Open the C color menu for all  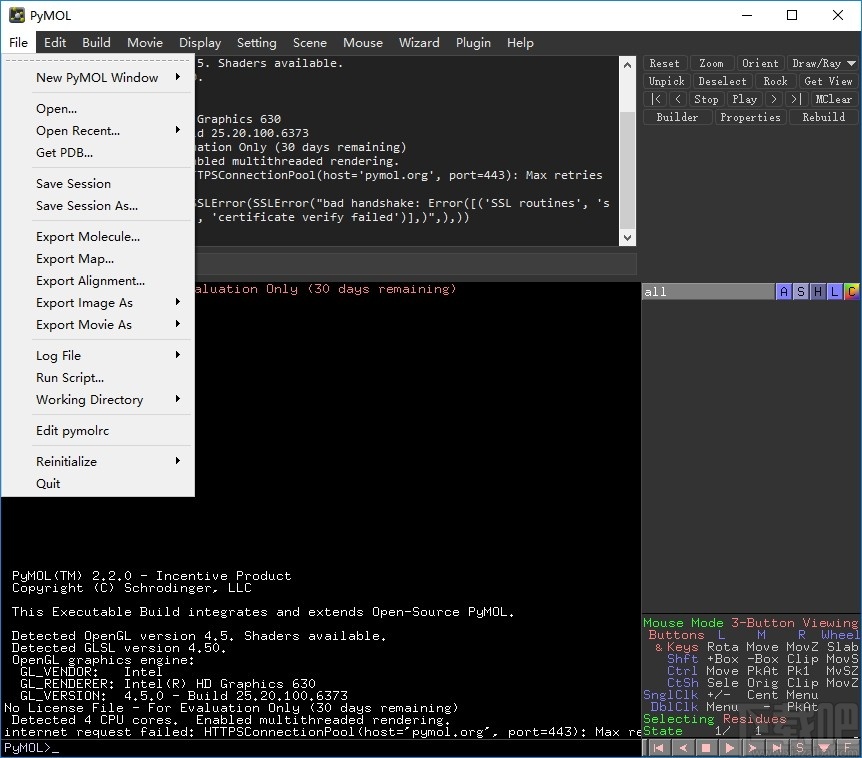852,292
